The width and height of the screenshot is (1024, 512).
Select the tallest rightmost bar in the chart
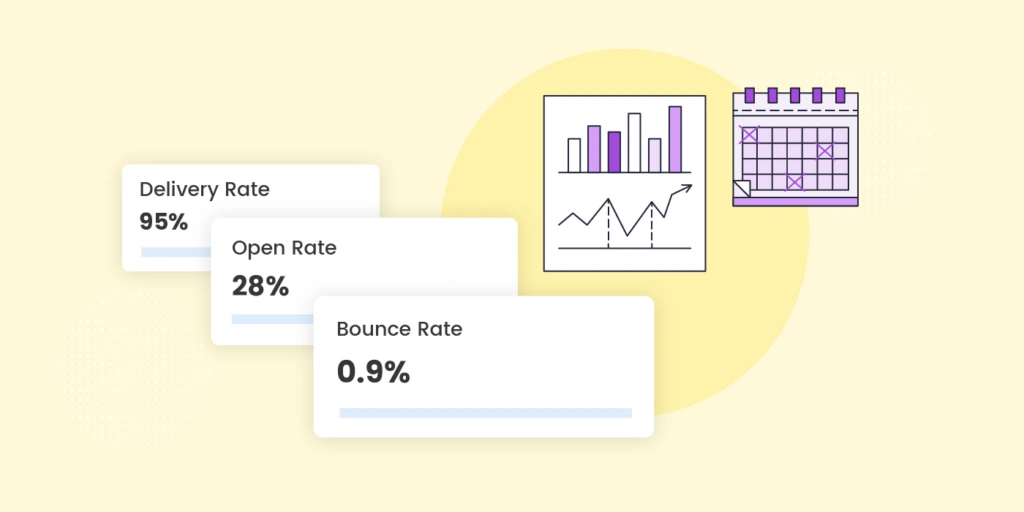675,139
